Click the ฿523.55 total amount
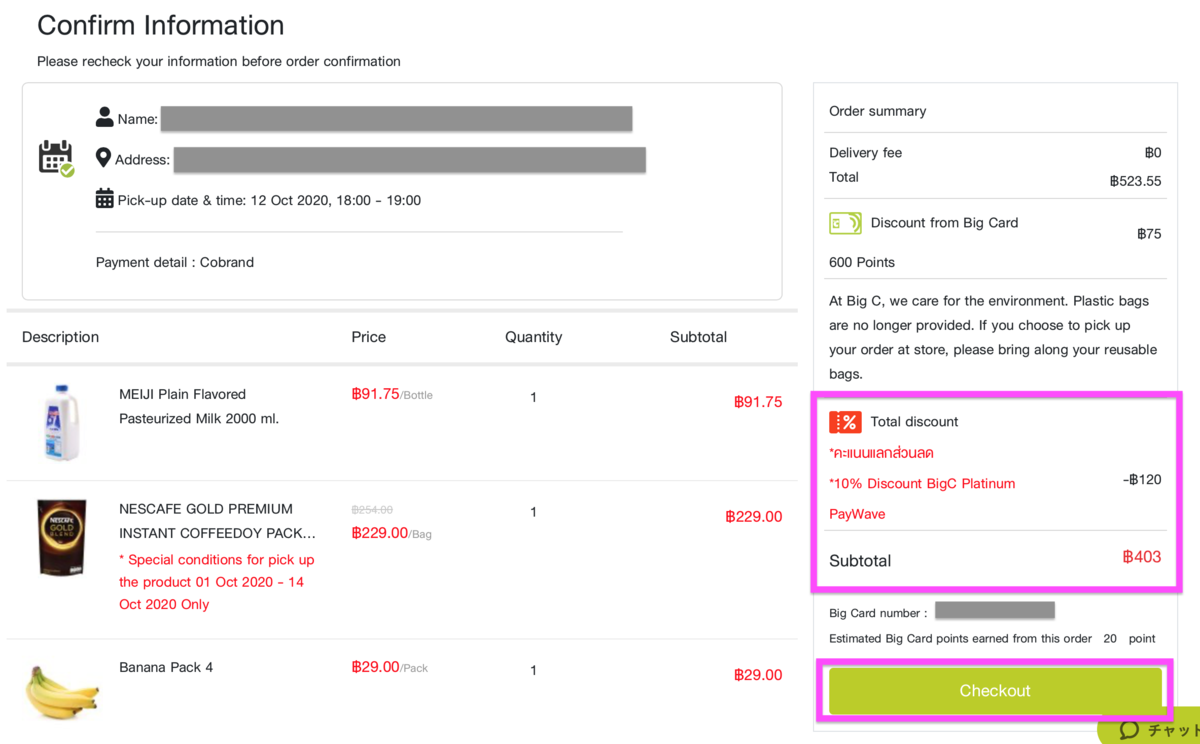 pyautogui.click(x=1136, y=181)
